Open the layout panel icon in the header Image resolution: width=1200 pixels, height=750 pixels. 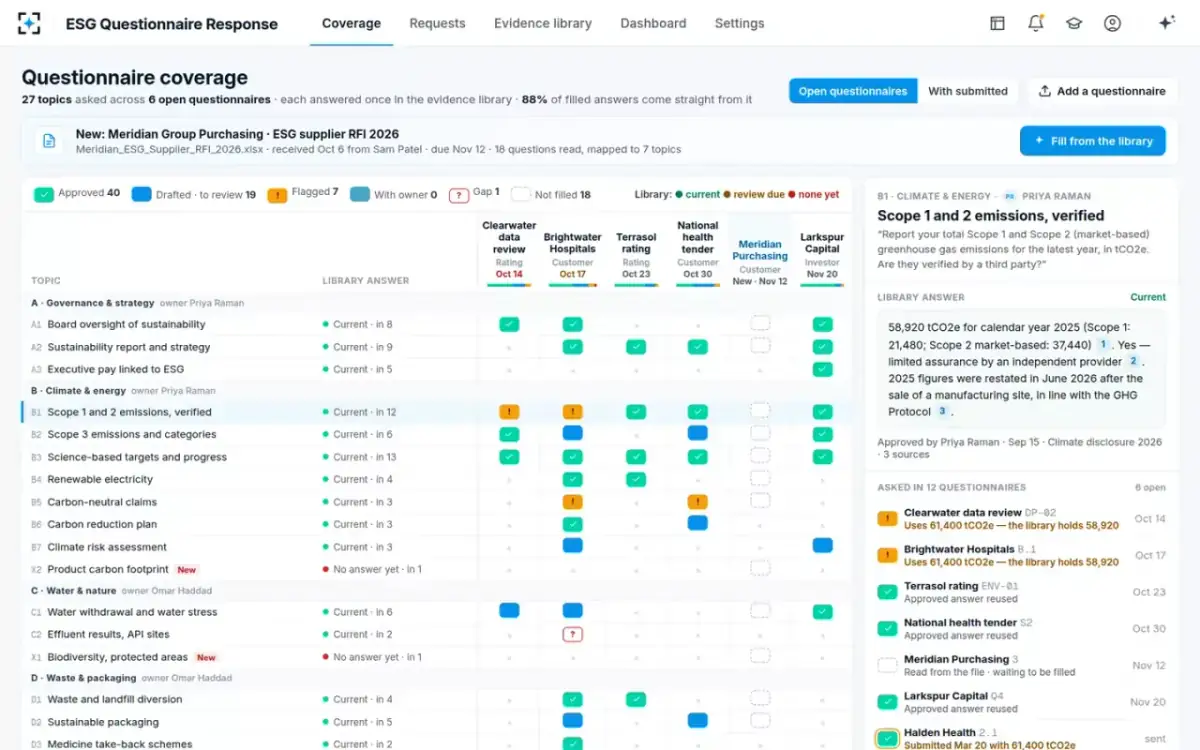tap(997, 23)
